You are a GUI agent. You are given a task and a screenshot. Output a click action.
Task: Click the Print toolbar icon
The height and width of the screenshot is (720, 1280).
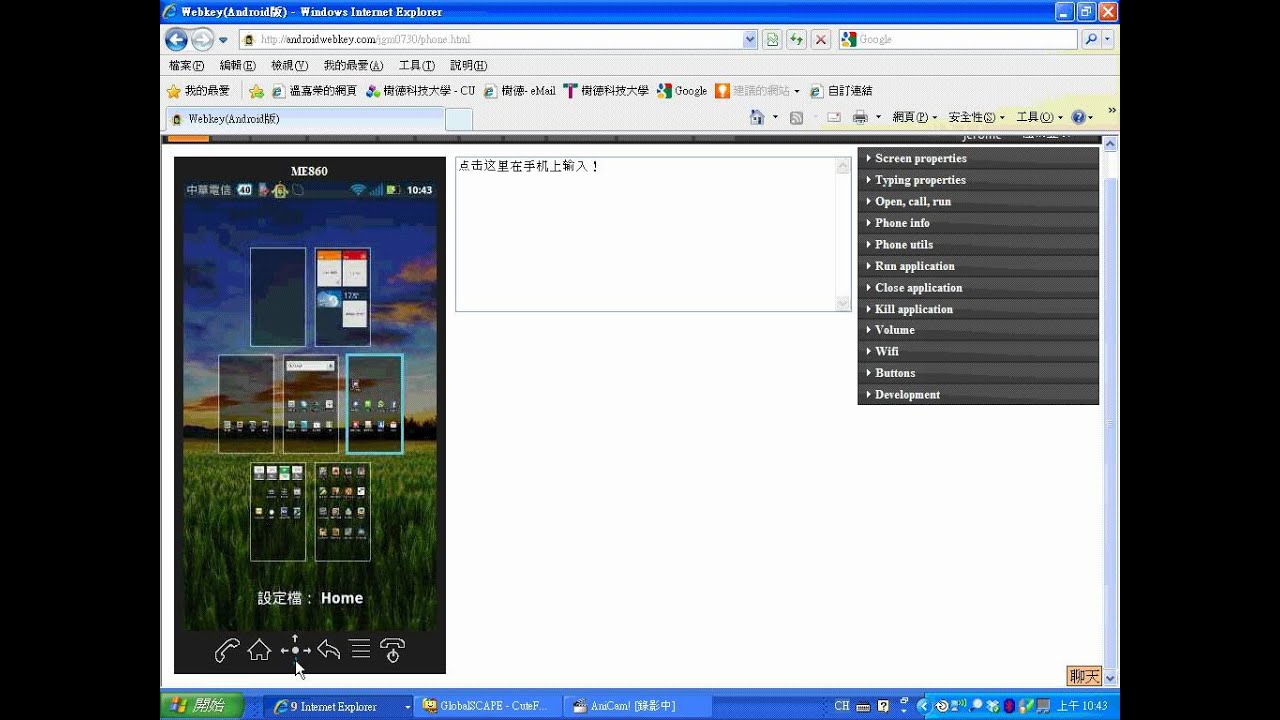coord(860,117)
